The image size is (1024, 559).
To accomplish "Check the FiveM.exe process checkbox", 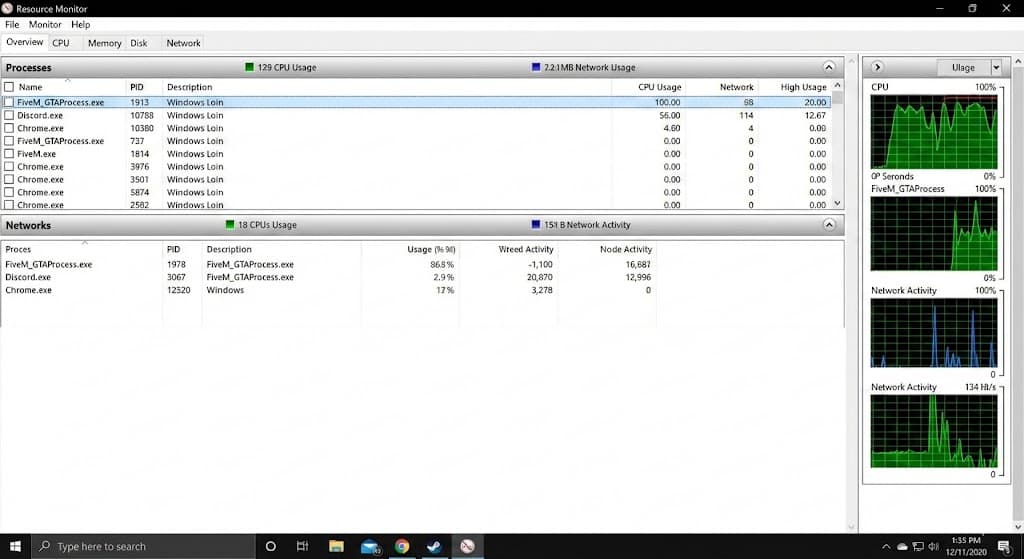I will (9, 154).
